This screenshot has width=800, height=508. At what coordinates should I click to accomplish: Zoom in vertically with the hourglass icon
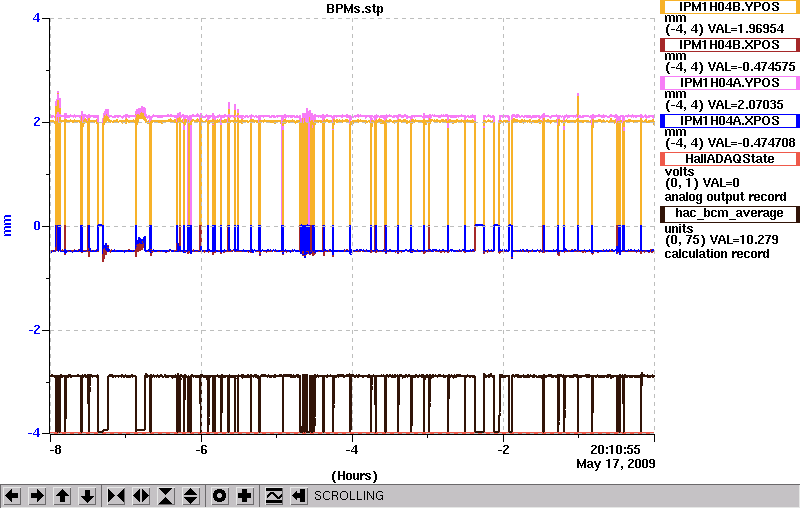point(166,496)
